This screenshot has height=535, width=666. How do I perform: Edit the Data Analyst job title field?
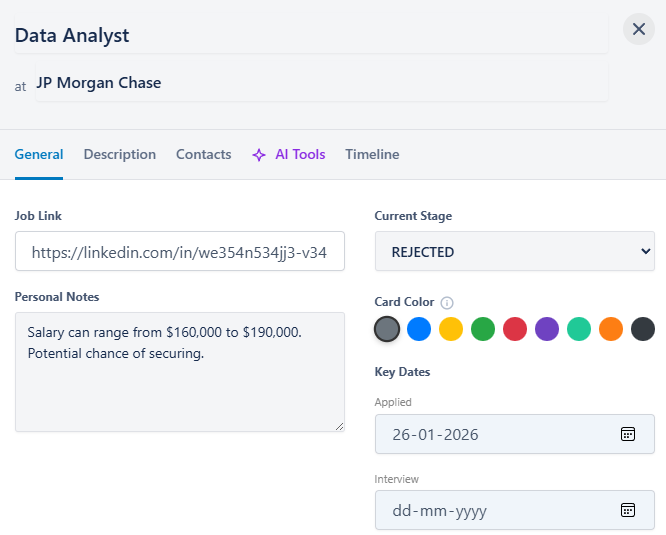coord(310,36)
